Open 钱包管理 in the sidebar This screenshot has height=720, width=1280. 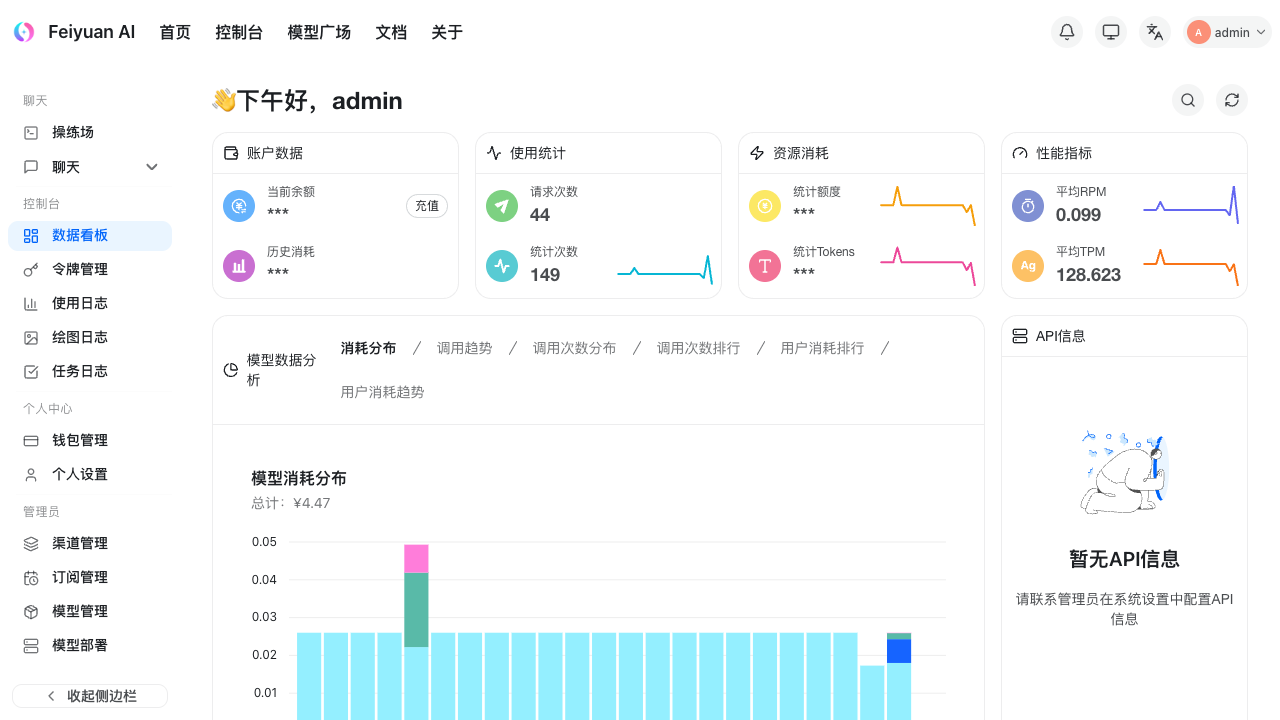pyautogui.click(x=90, y=440)
